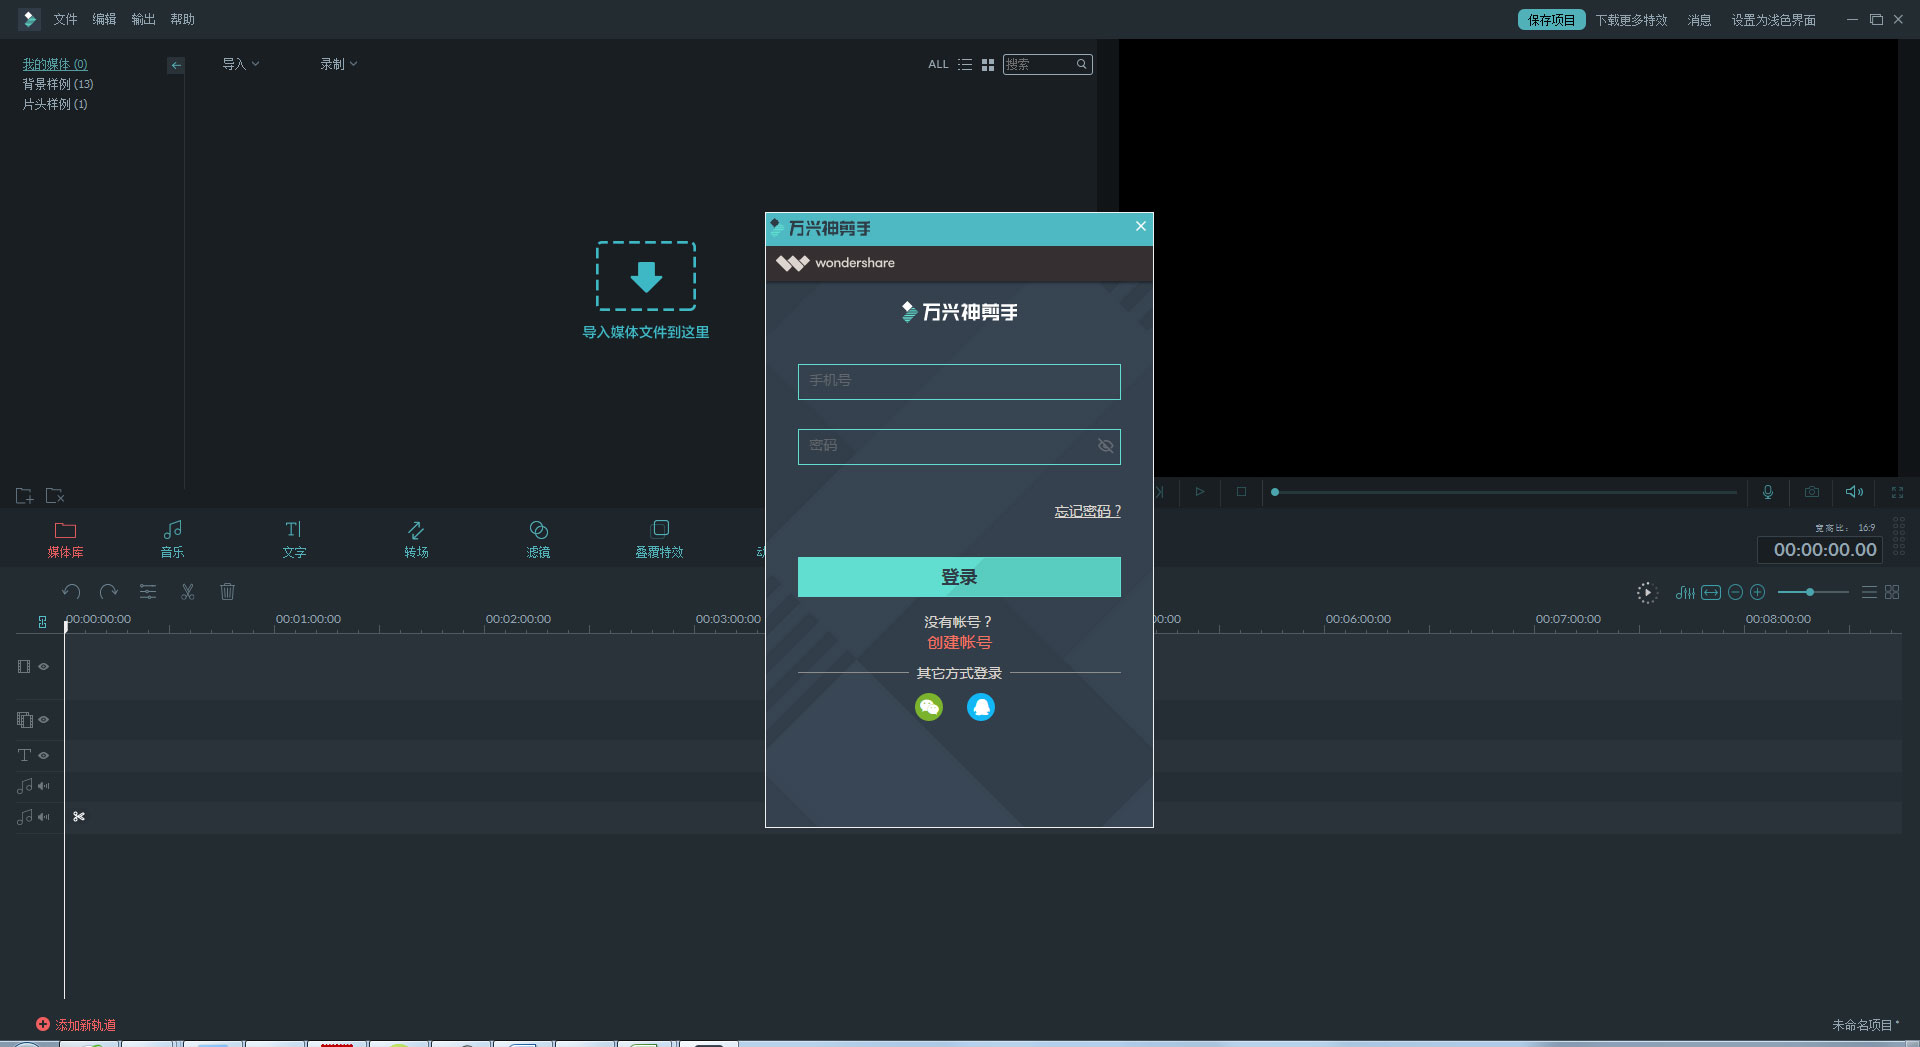The width and height of the screenshot is (1920, 1047).
Task: Open the 文件 menu
Action: pos(65,19)
